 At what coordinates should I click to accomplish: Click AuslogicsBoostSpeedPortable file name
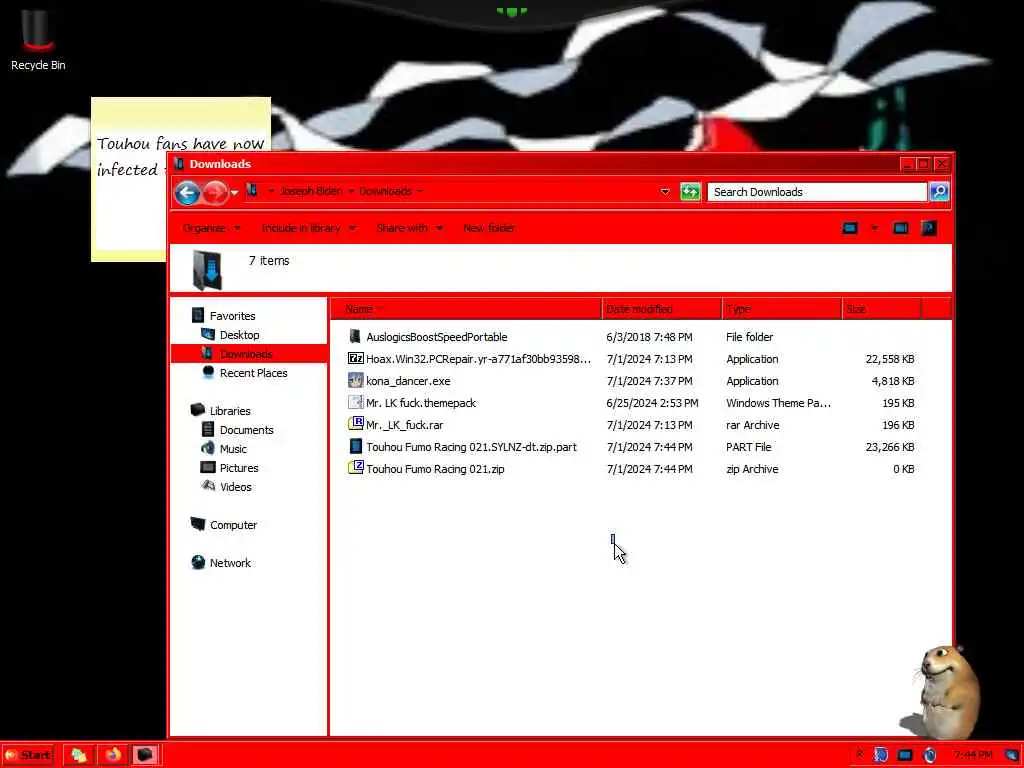tap(437, 337)
